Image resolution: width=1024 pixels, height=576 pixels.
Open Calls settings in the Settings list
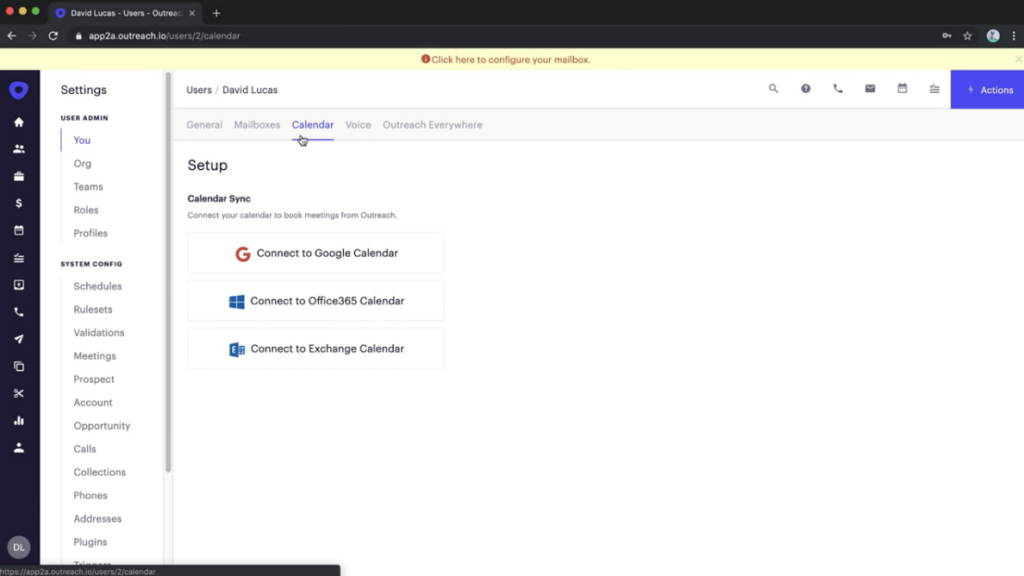(85, 449)
